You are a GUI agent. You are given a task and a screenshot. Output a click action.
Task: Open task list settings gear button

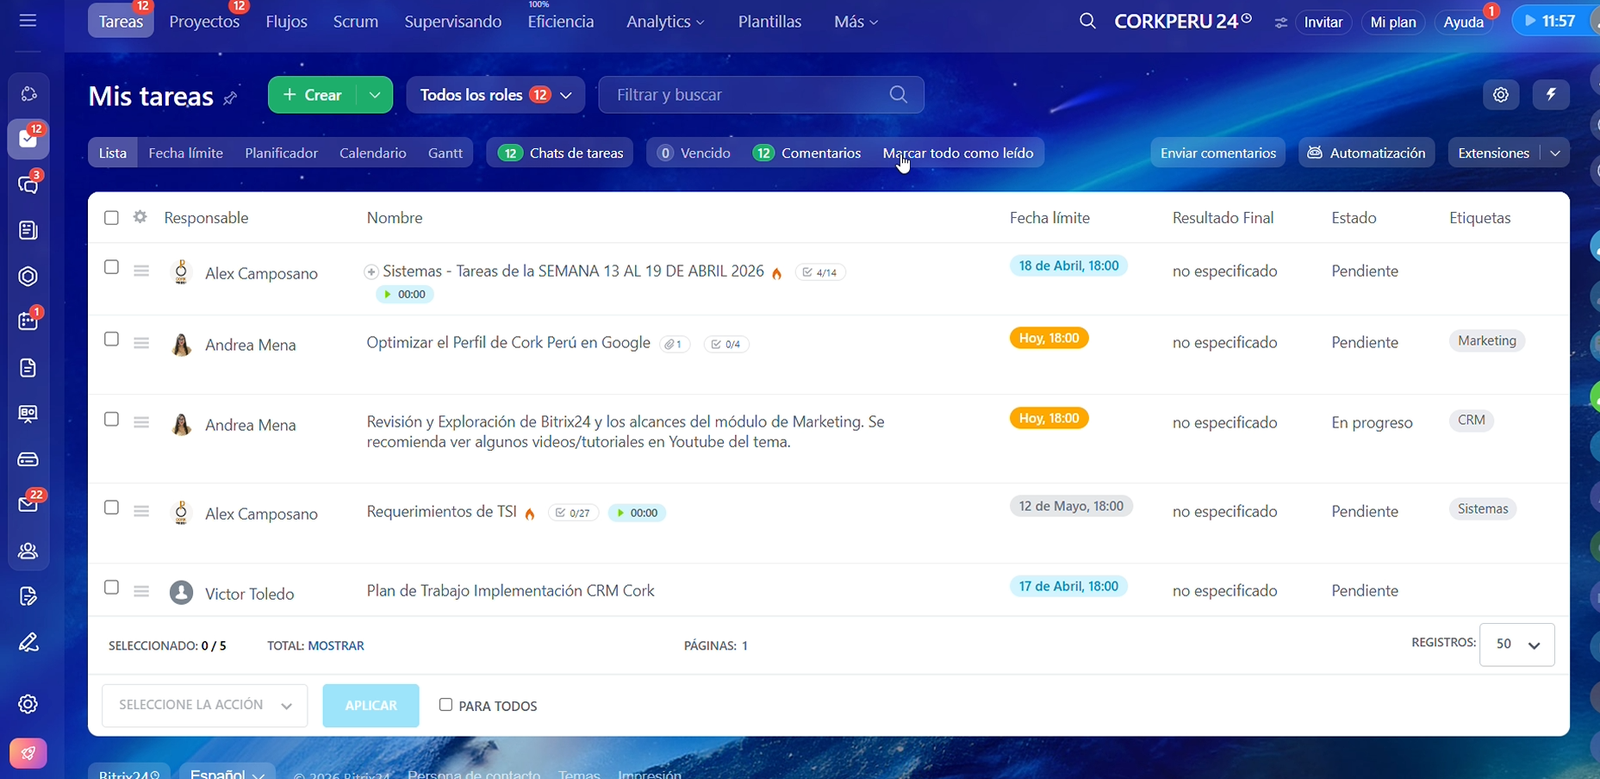[1501, 94]
